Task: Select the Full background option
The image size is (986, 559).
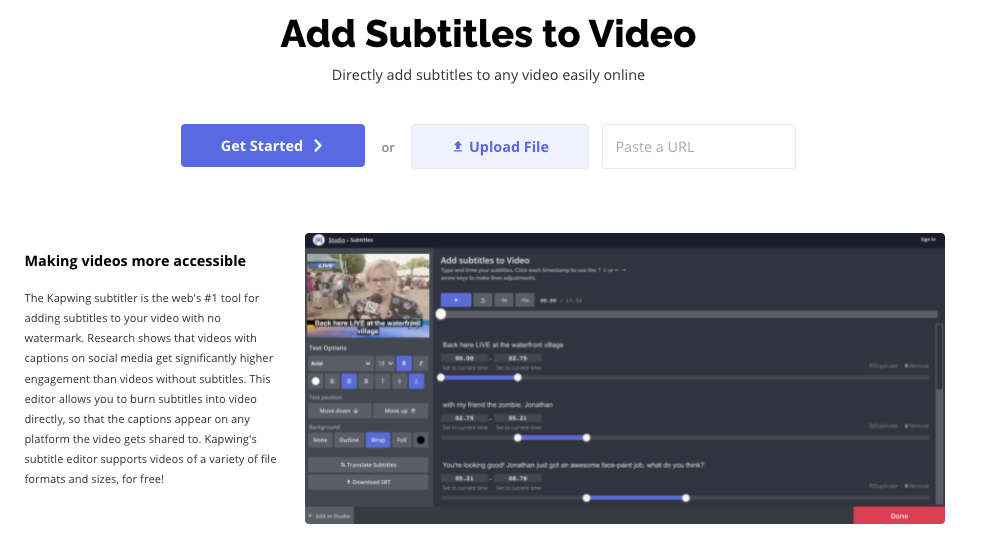Action: point(402,440)
